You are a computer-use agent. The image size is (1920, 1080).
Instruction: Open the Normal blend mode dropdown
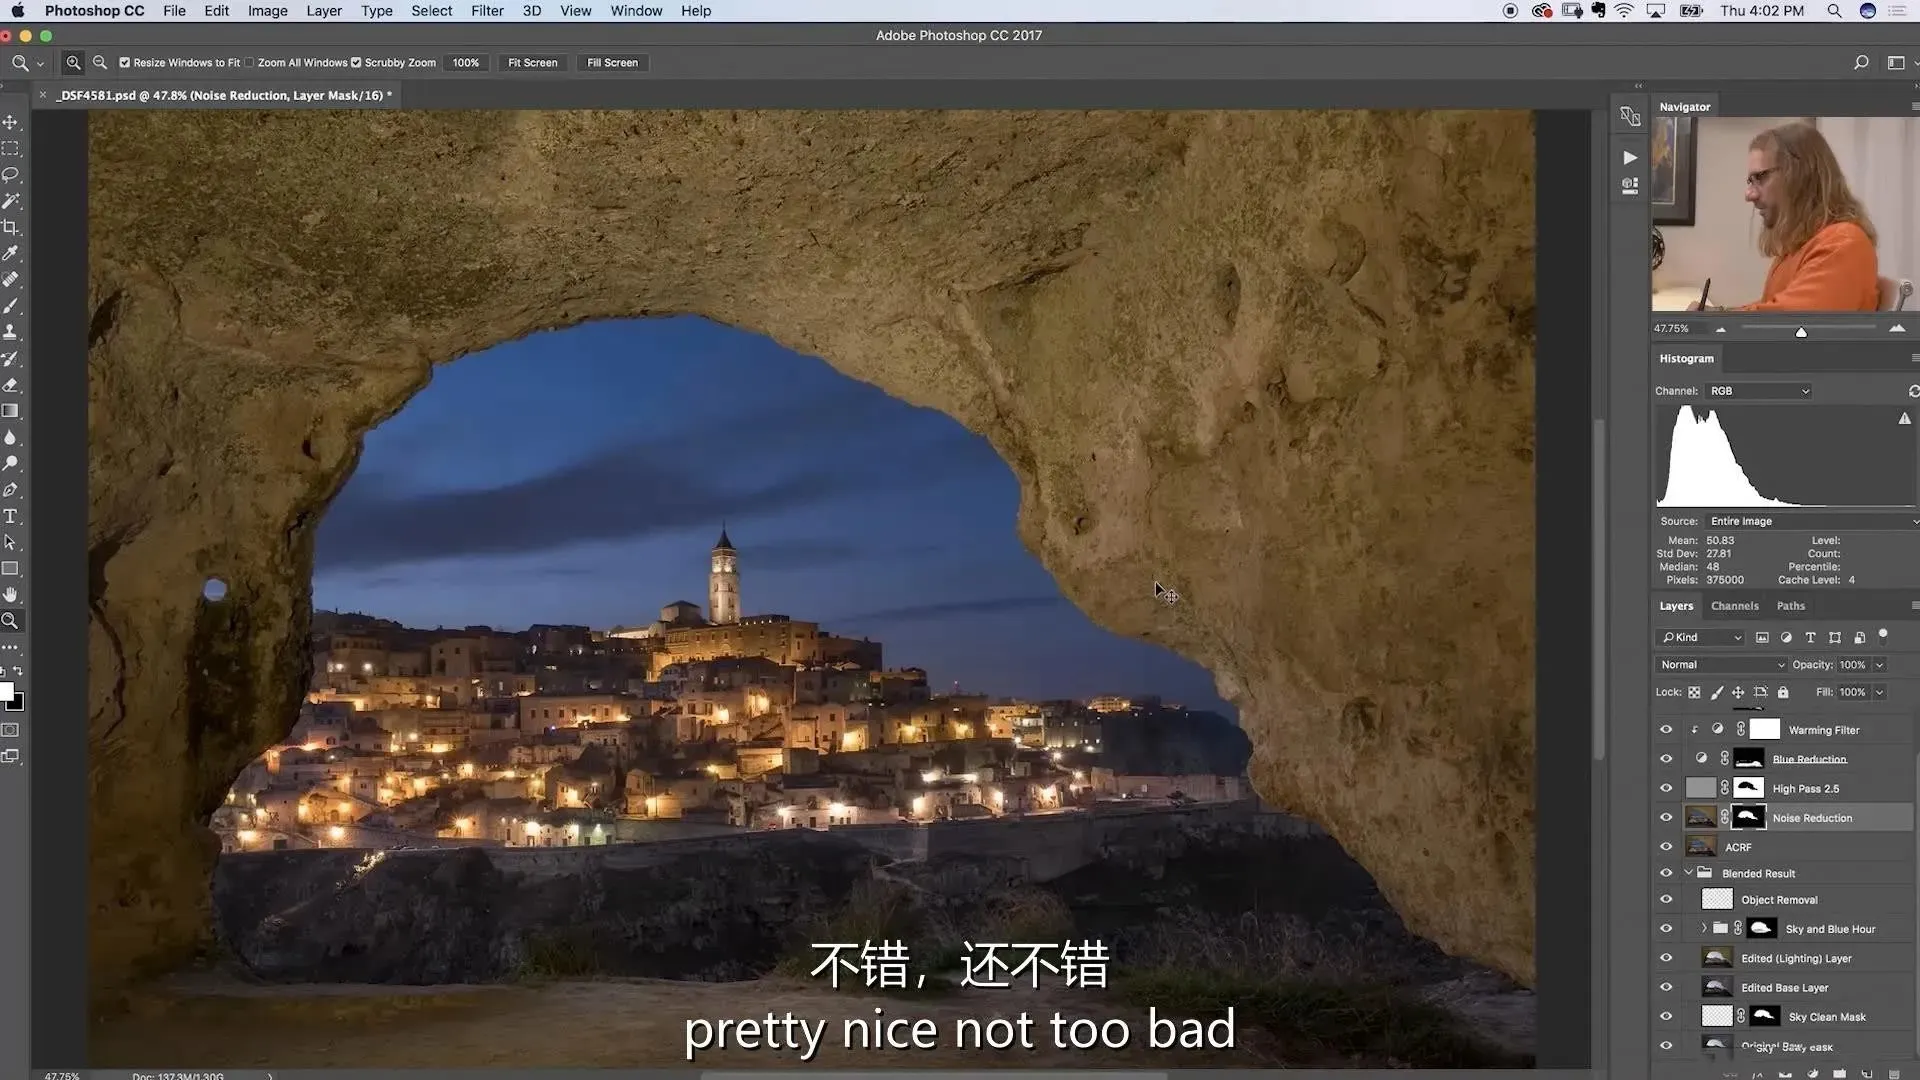[1721, 664]
